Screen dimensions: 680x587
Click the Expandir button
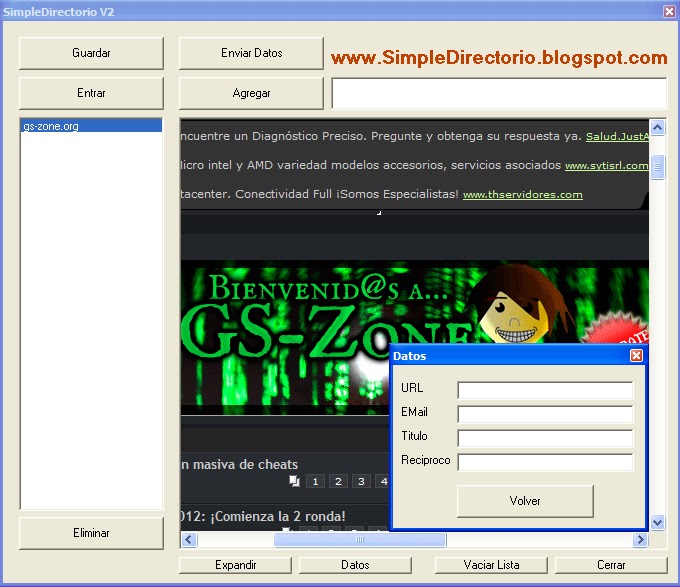pos(235,565)
